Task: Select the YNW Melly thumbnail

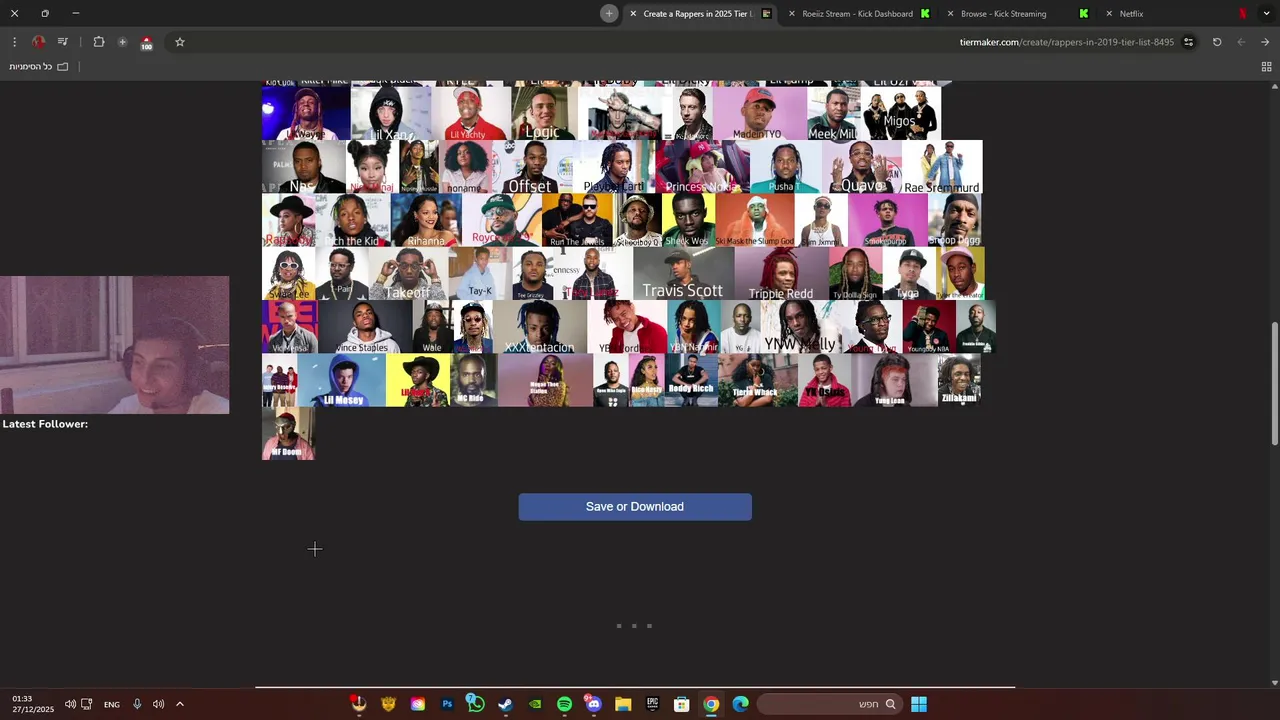Action: coord(800,327)
